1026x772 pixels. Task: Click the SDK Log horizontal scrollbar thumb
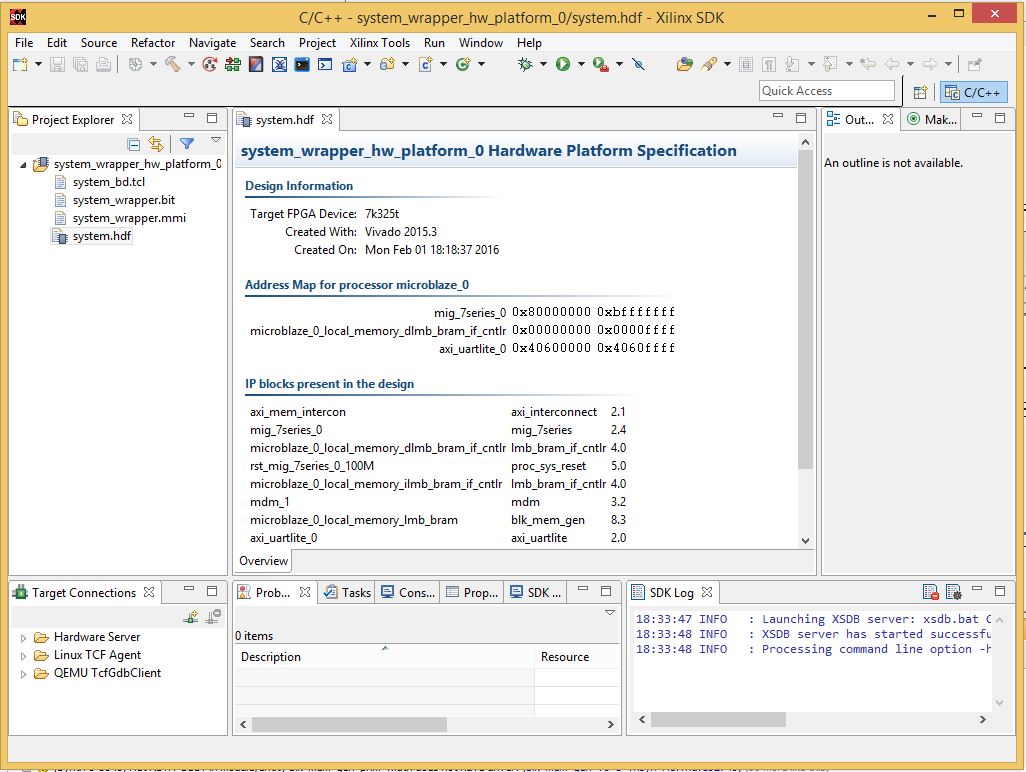pos(718,720)
